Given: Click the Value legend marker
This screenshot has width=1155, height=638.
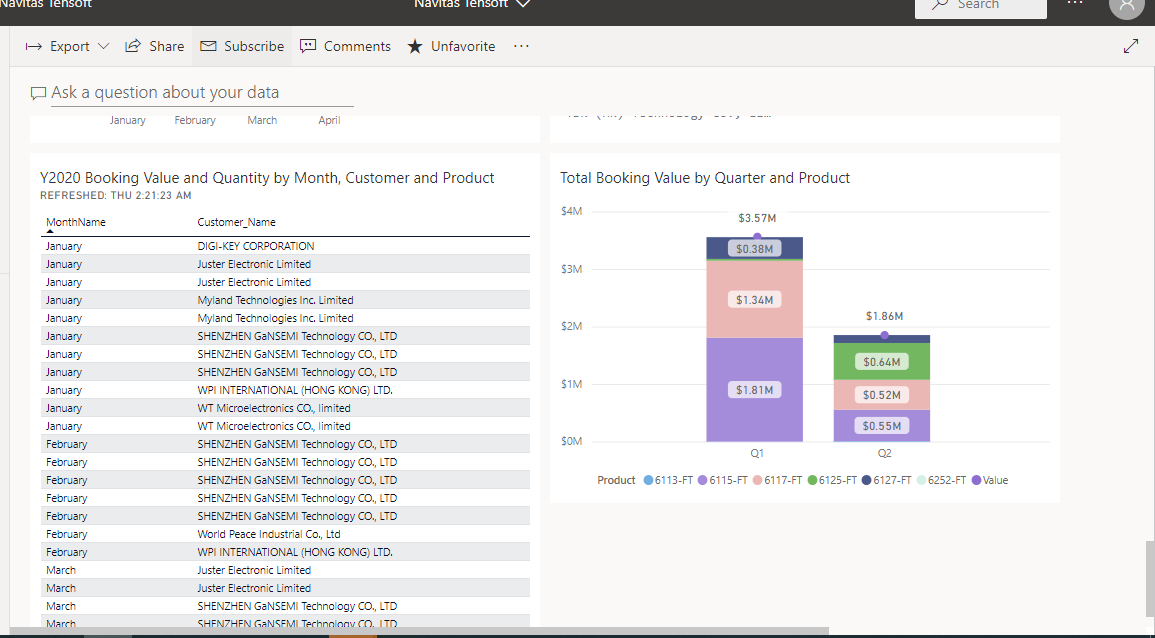Looking at the screenshot, I should click(x=976, y=480).
